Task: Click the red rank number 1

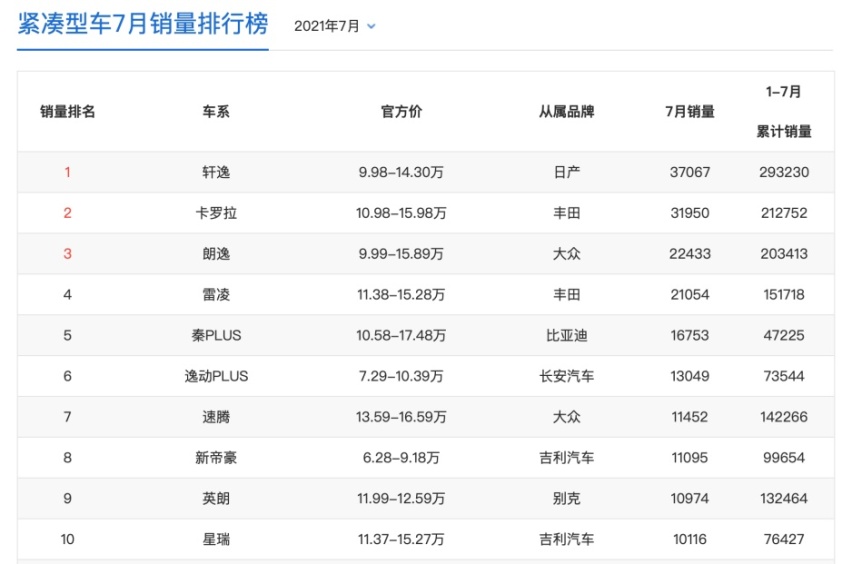Action: pyautogui.click(x=67, y=172)
